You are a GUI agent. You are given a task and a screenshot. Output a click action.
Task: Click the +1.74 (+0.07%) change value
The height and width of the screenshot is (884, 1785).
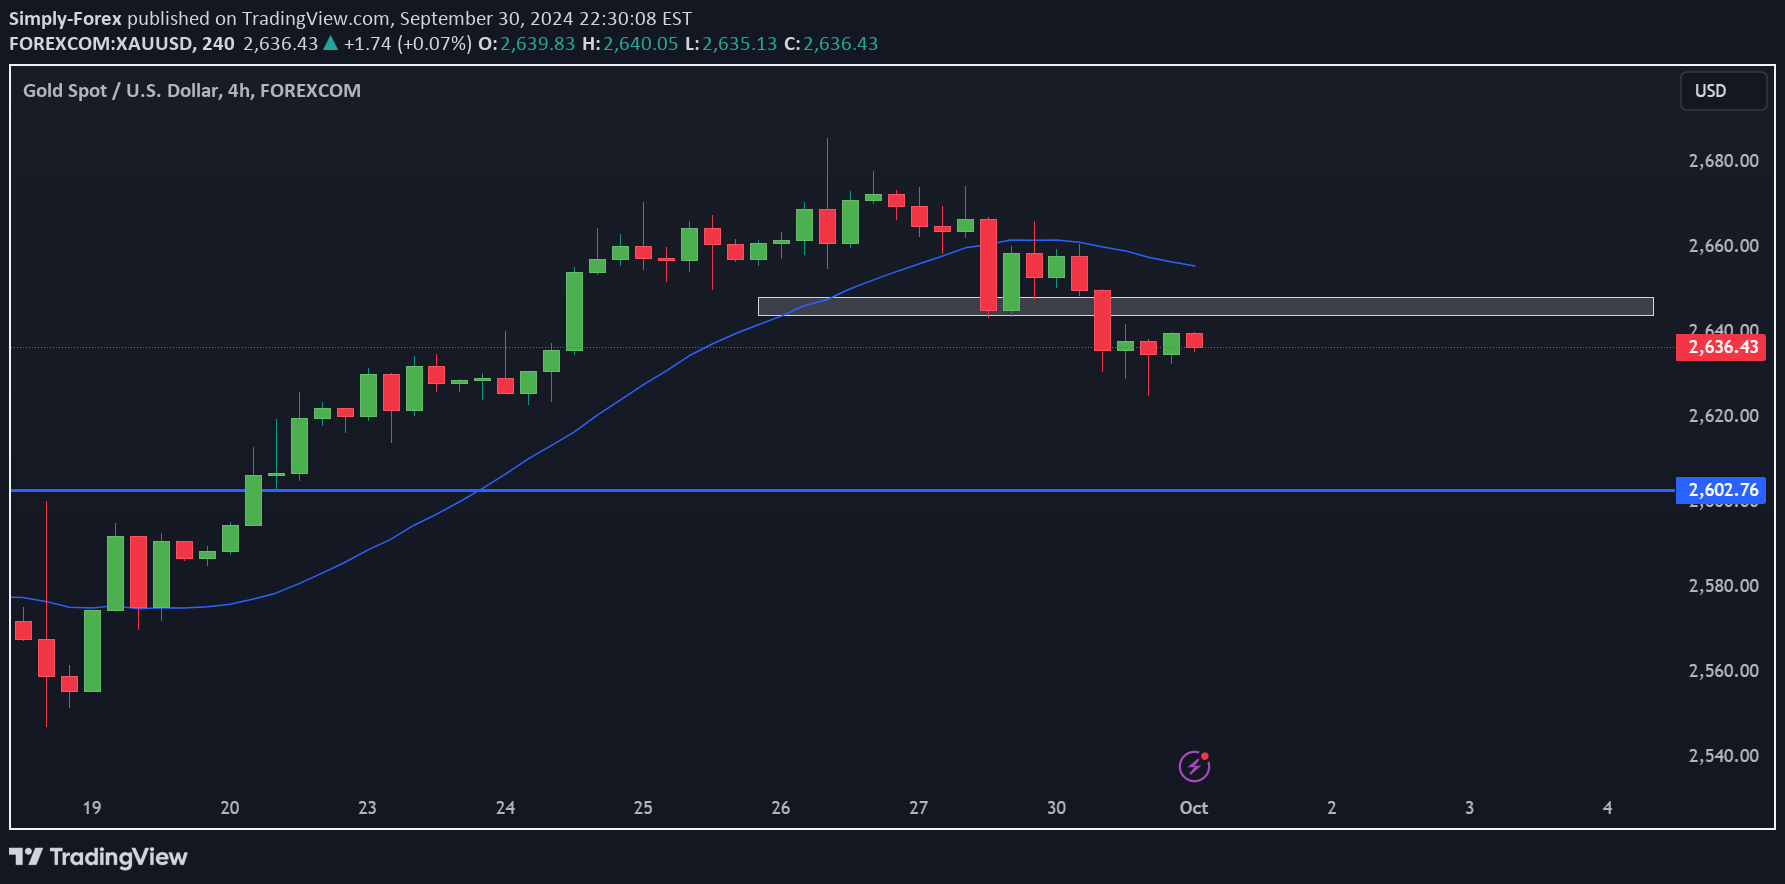coord(407,44)
